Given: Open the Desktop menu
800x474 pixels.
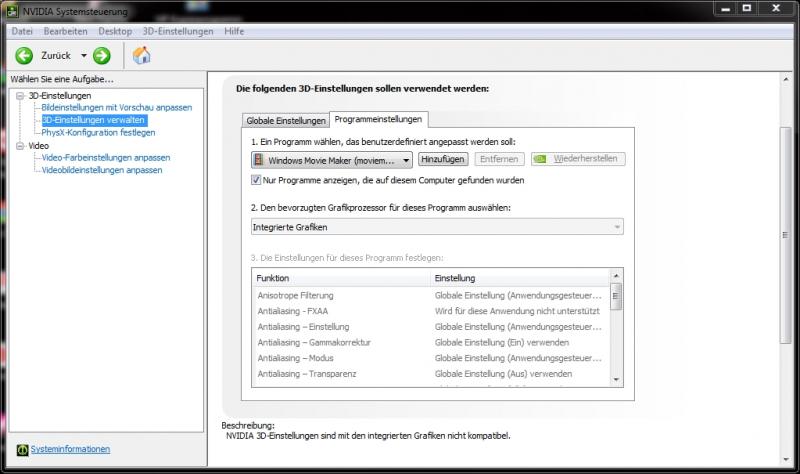Looking at the screenshot, I should pyautogui.click(x=115, y=31).
